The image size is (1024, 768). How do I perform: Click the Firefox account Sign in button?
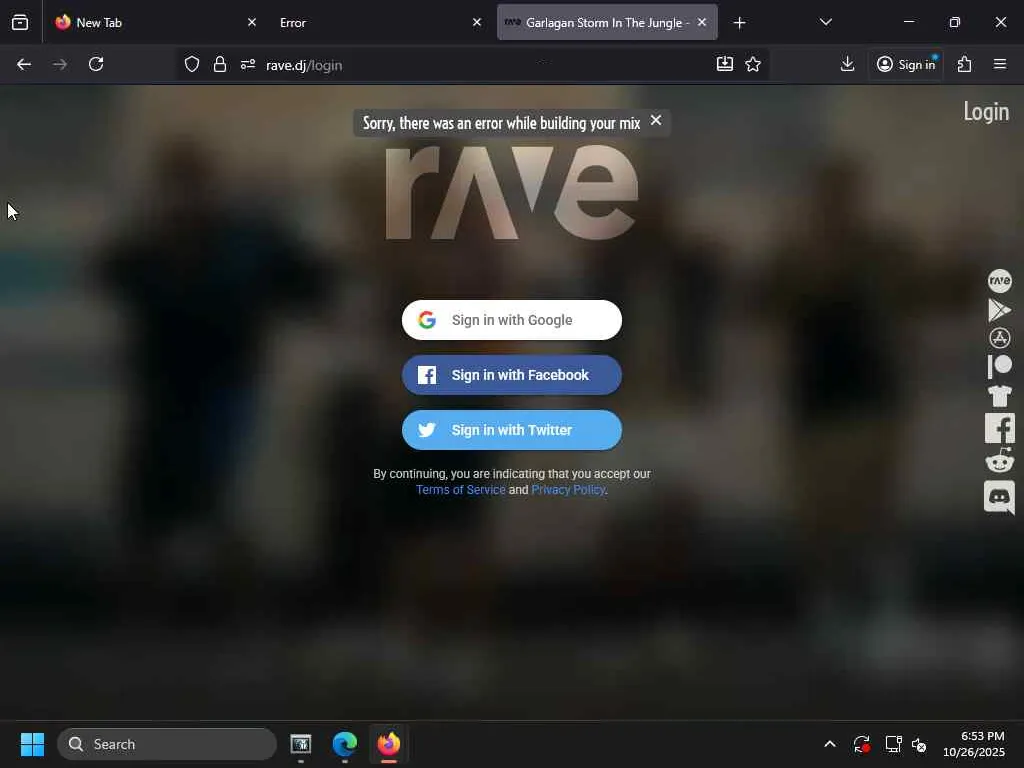click(906, 64)
